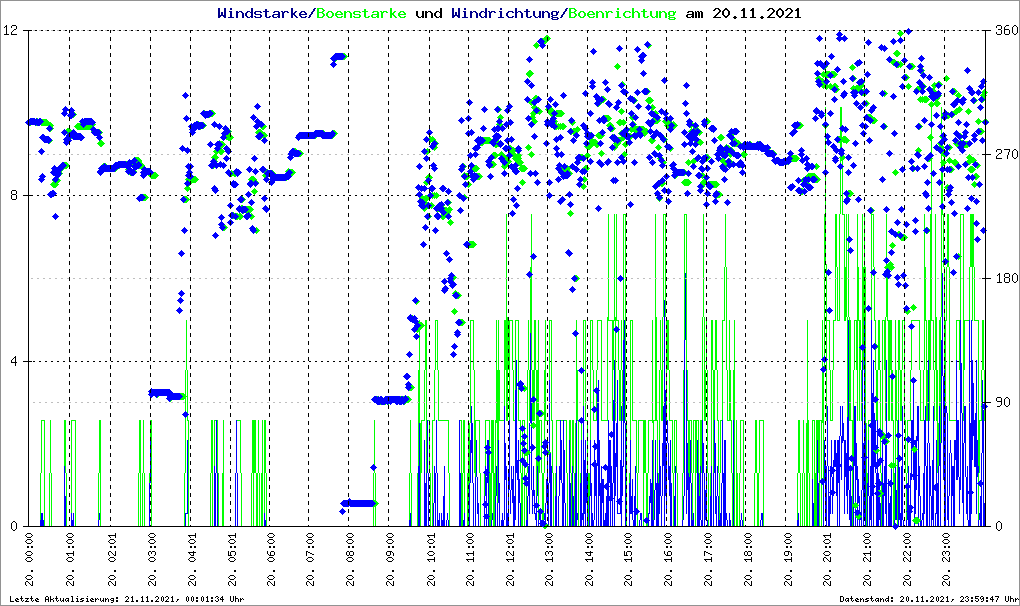Screen dimensions: 1020x606
Task: Click the blue 'Windrichtung' title word
Action: click(x=507, y=14)
